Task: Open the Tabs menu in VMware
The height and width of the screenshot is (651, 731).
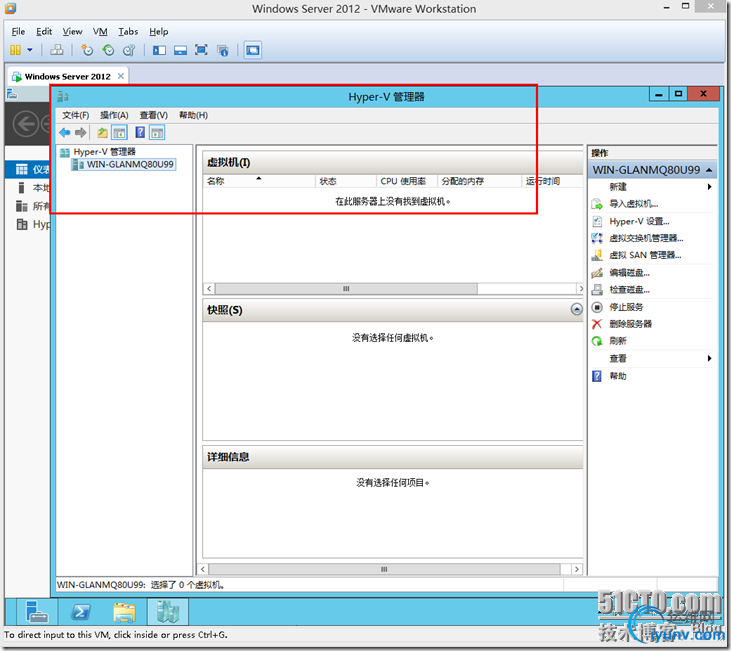Action: pos(128,32)
